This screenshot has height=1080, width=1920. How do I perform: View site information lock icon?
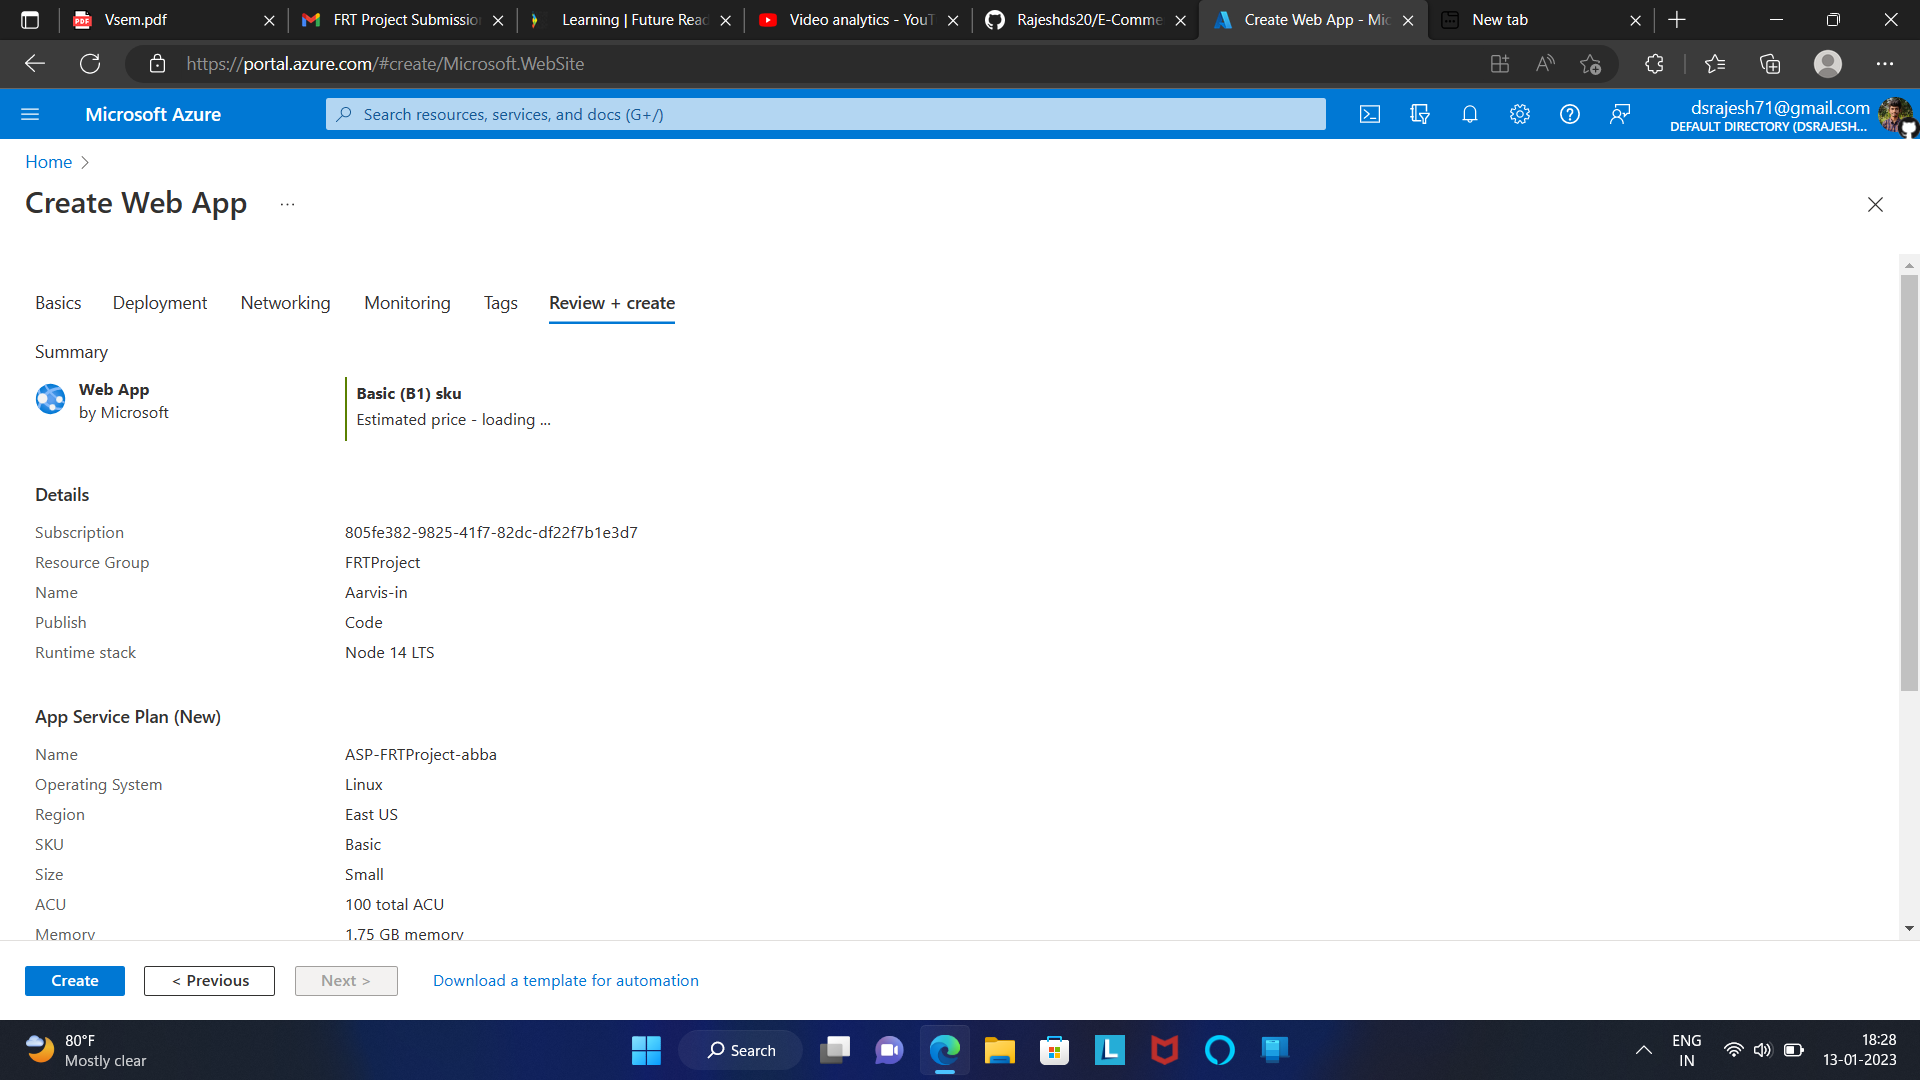157,64
